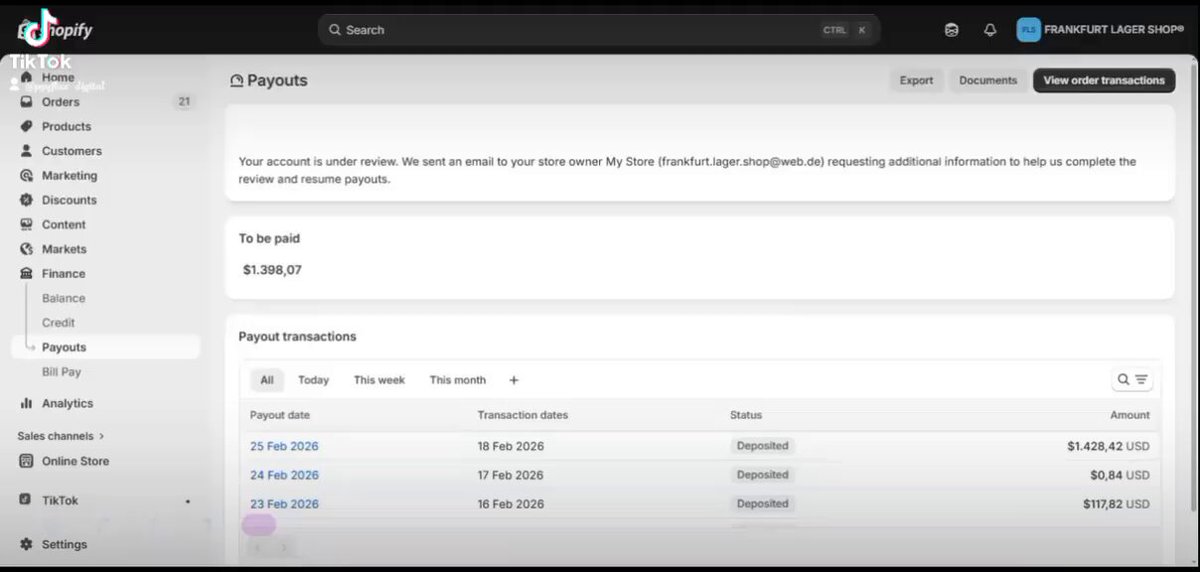Open FRANKFURT LAGER SHOP account menu
The height and width of the screenshot is (572, 1200).
tap(1100, 30)
